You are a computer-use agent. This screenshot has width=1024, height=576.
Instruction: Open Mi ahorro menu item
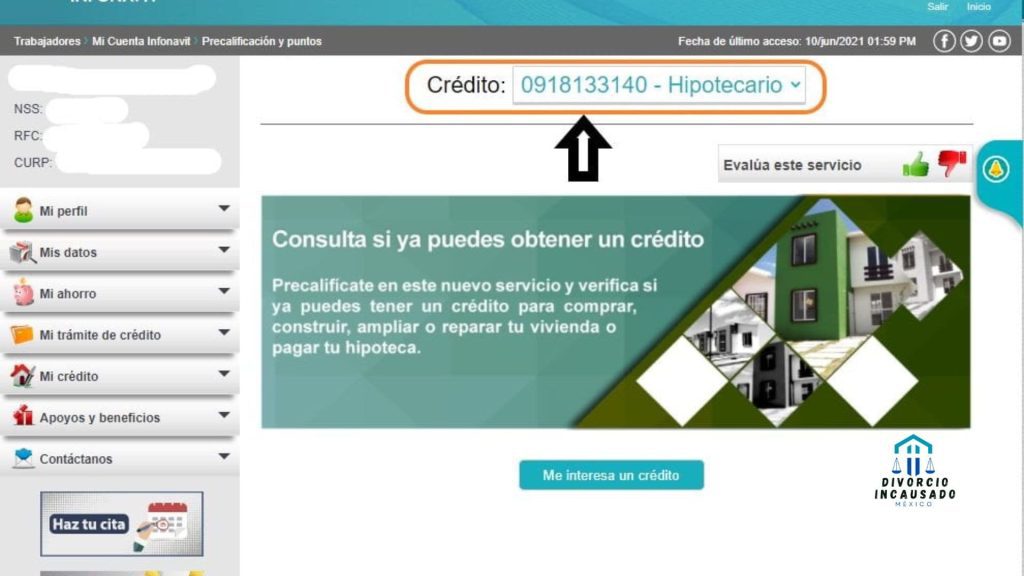click(x=120, y=293)
